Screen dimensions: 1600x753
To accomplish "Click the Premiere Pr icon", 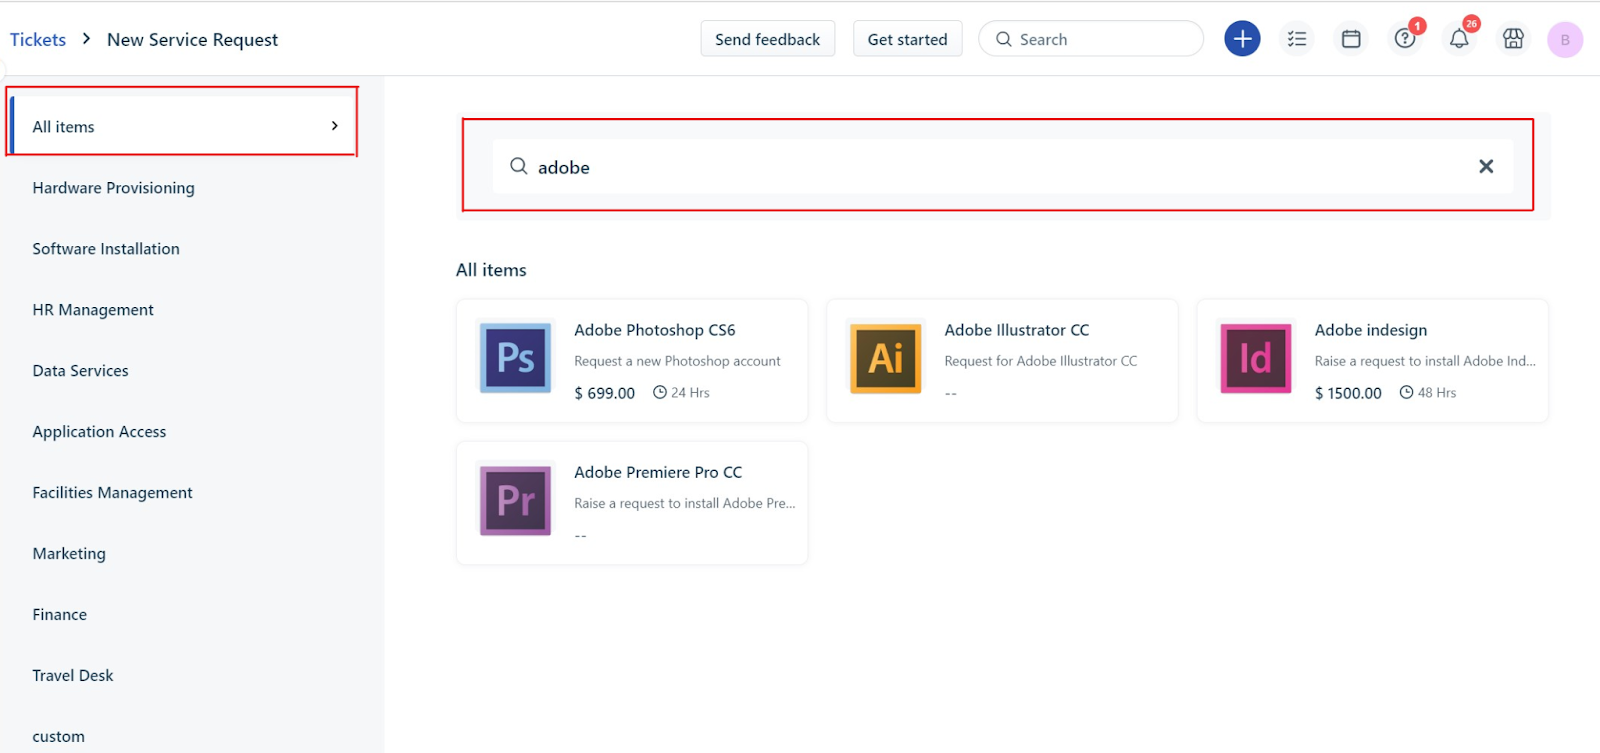I will tap(516, 499).
